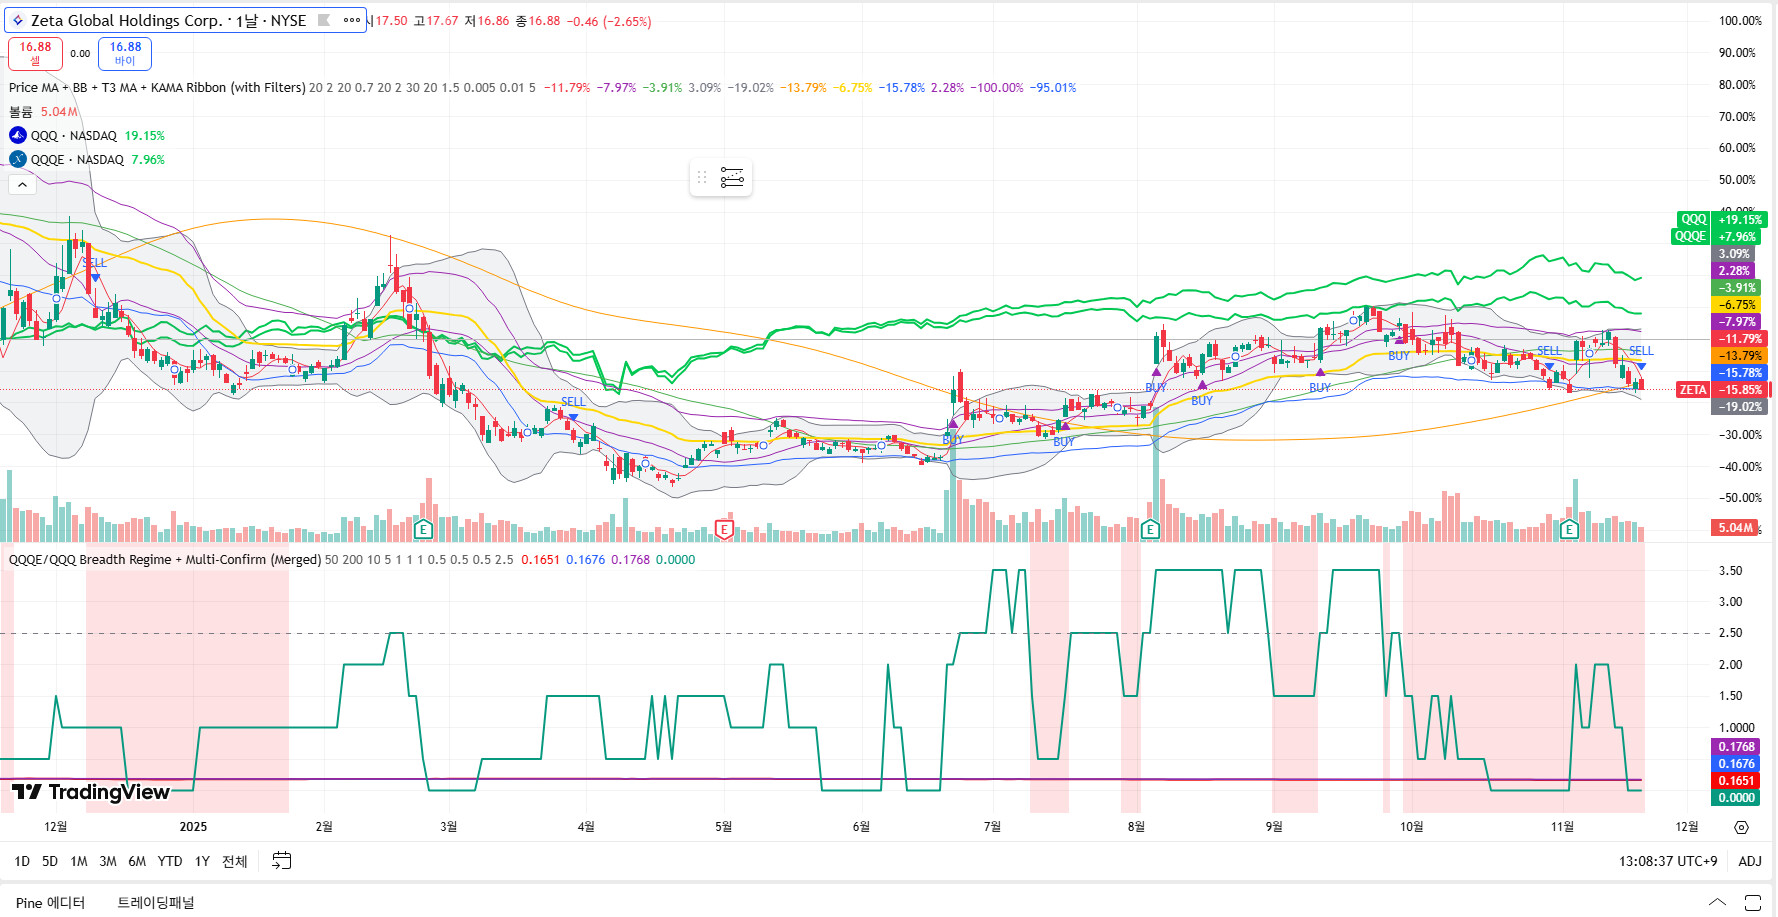This screenshot has height=917, width=1778.
Task: Open the three-dot more menu next to the symbol title
Action: (x=351, y=20)
